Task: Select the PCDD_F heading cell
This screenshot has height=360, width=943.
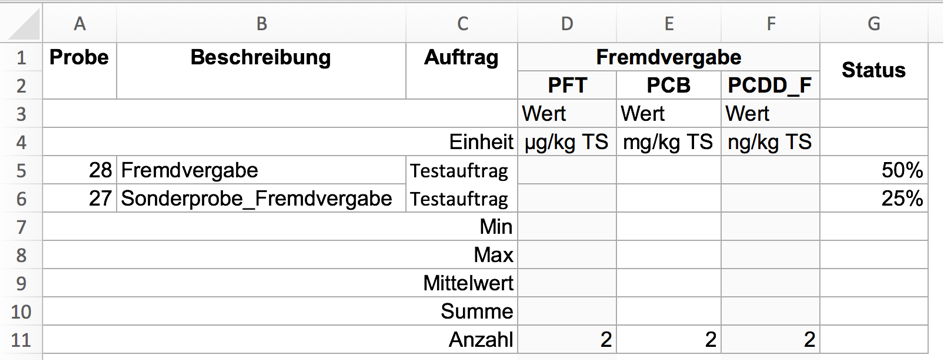Action: (x=770, y=86)
